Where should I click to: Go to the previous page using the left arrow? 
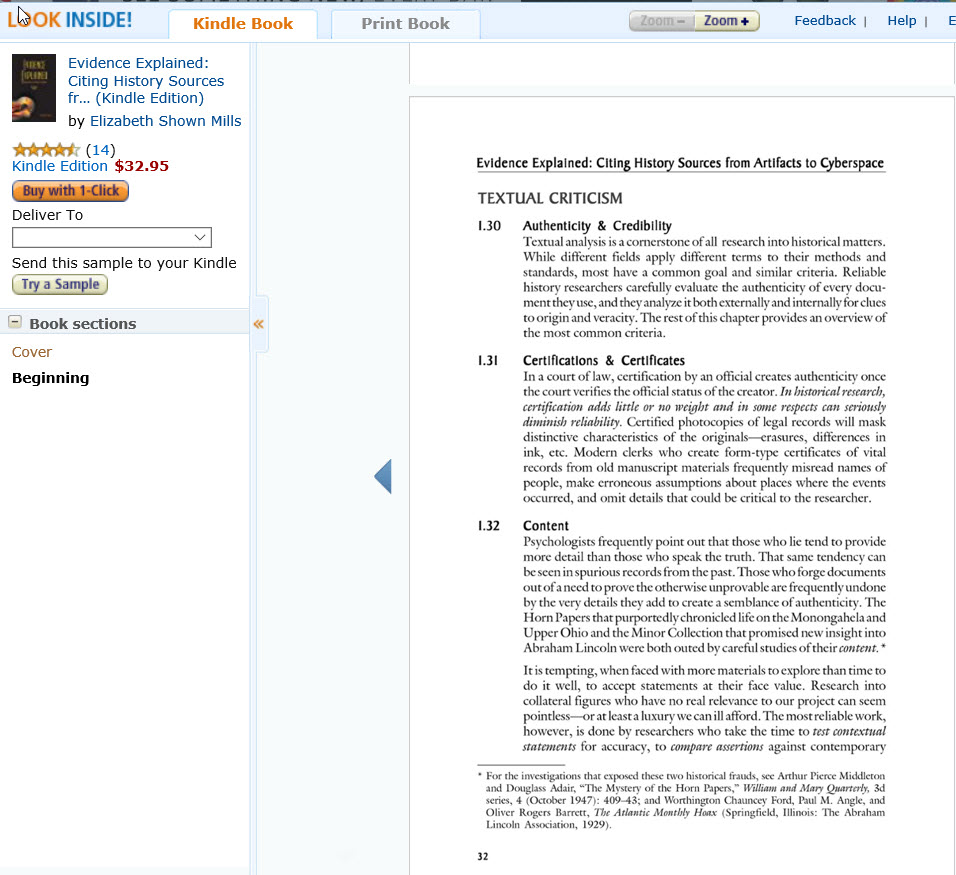(x=383, y=476)
